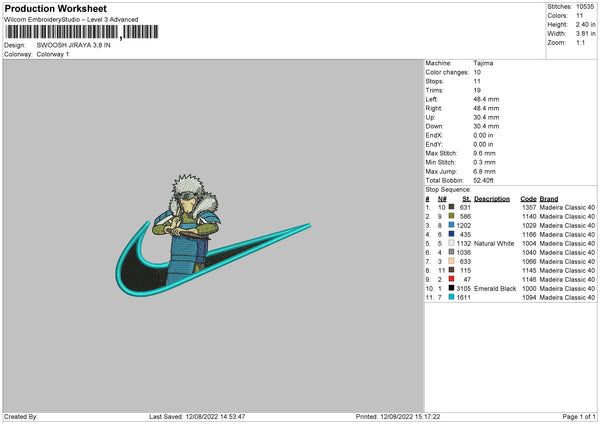Click the Stitches value '10535'
Screen dimensions: 600x424
click(585, 7)
